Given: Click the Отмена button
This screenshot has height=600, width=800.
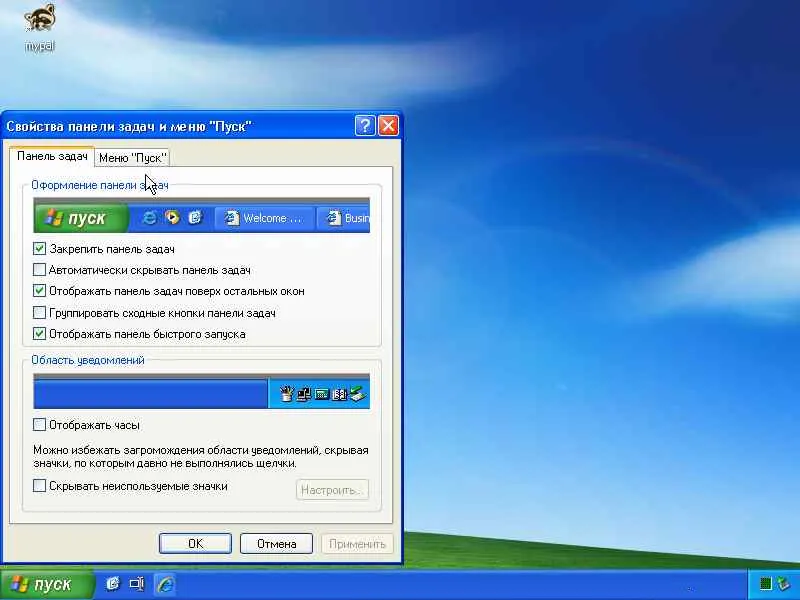Looking at the screenshot, I should (x=277, y=544).
